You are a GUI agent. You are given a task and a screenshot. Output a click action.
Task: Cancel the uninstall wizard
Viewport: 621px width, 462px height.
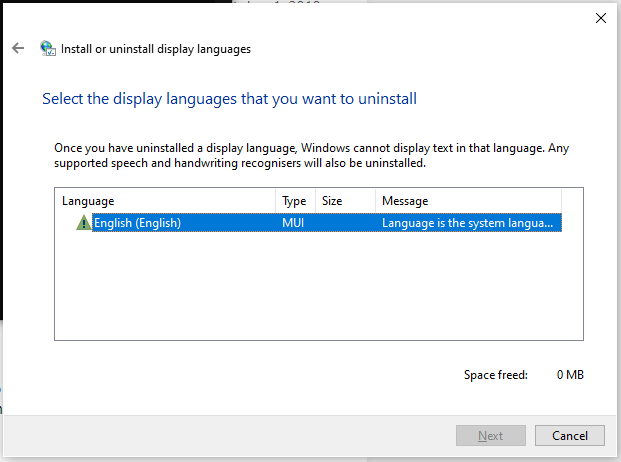[x=570, y=435]
